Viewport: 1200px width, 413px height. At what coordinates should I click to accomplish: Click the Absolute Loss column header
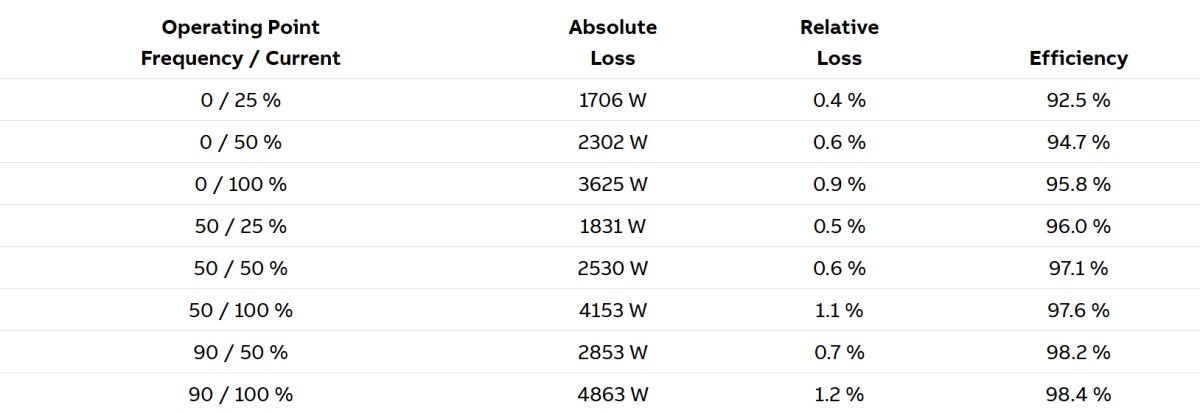[612, 43]
